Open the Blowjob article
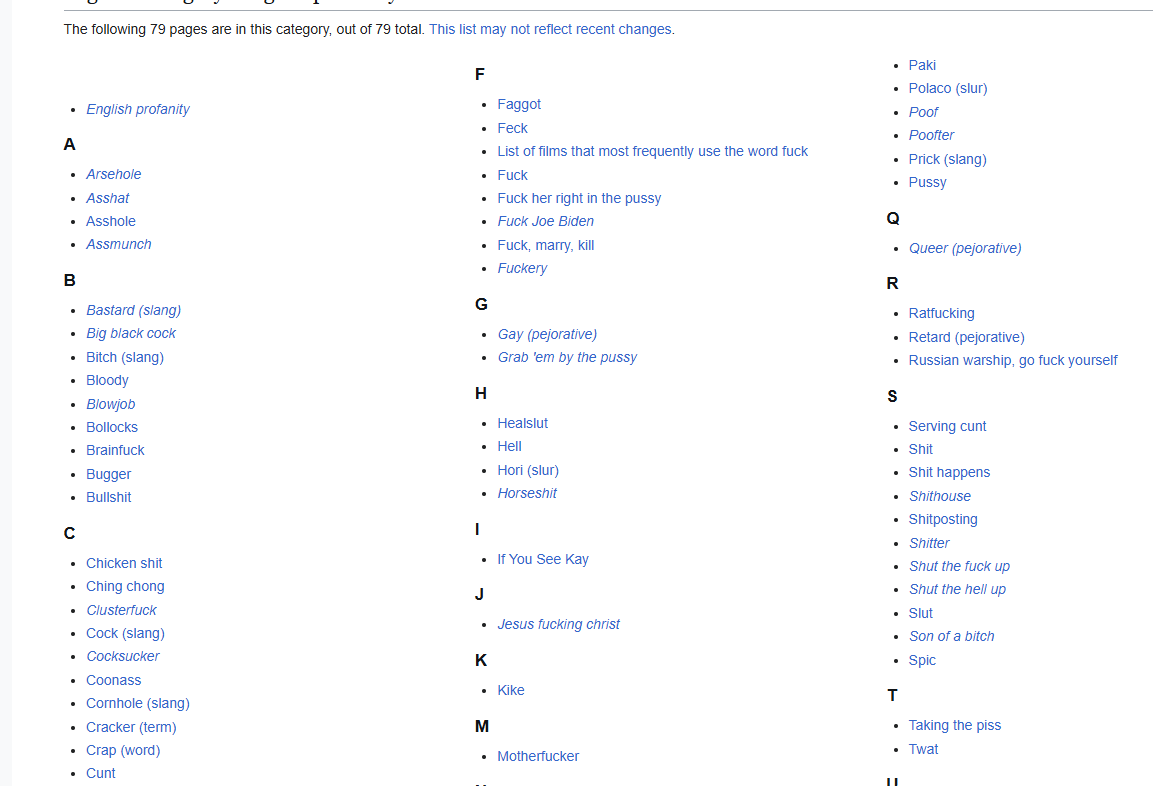The width and height of the screenshot is (1153, 786). click(110, 404)
